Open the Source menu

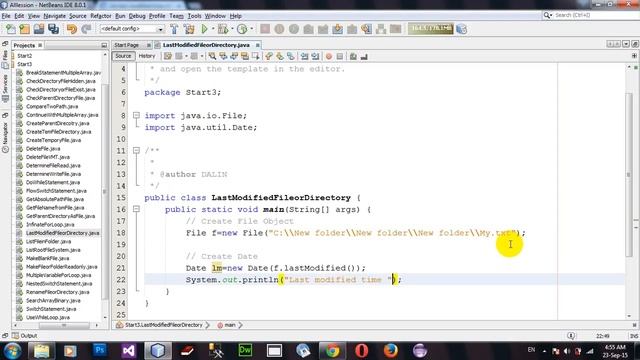pos(78,16)
